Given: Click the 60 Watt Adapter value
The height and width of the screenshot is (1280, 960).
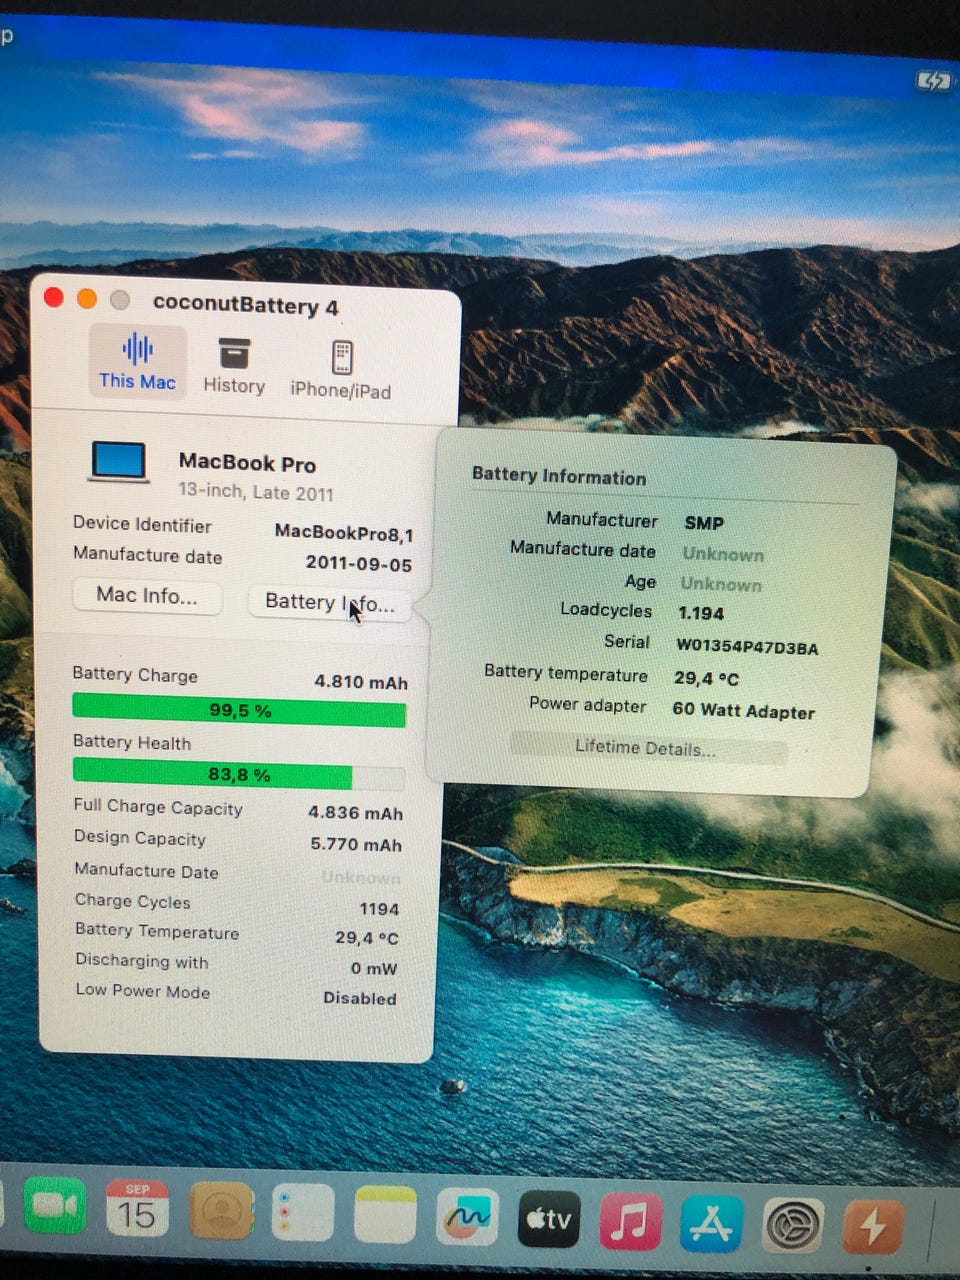Looking at the screenshot, I should point(743,710).
